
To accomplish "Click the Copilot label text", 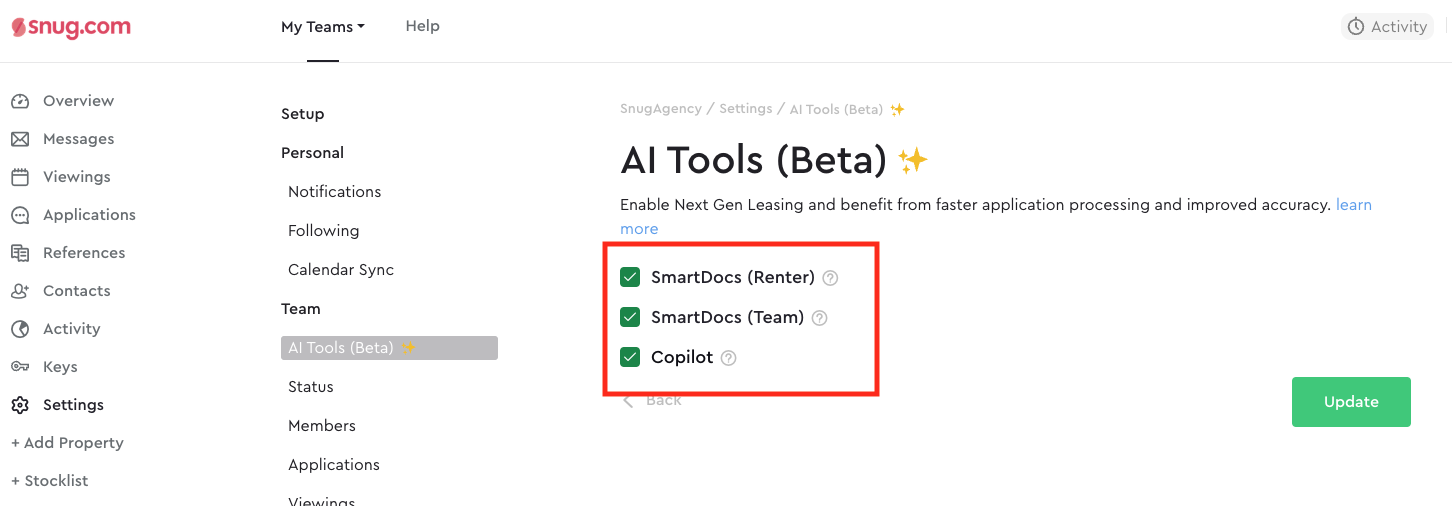I will (682, 357).
